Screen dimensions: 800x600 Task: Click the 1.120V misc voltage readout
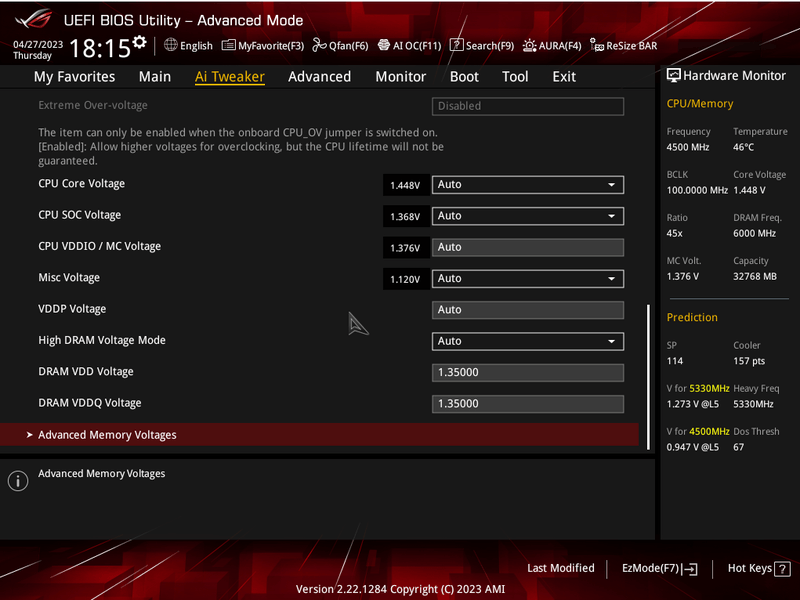[x=405, y=279]
